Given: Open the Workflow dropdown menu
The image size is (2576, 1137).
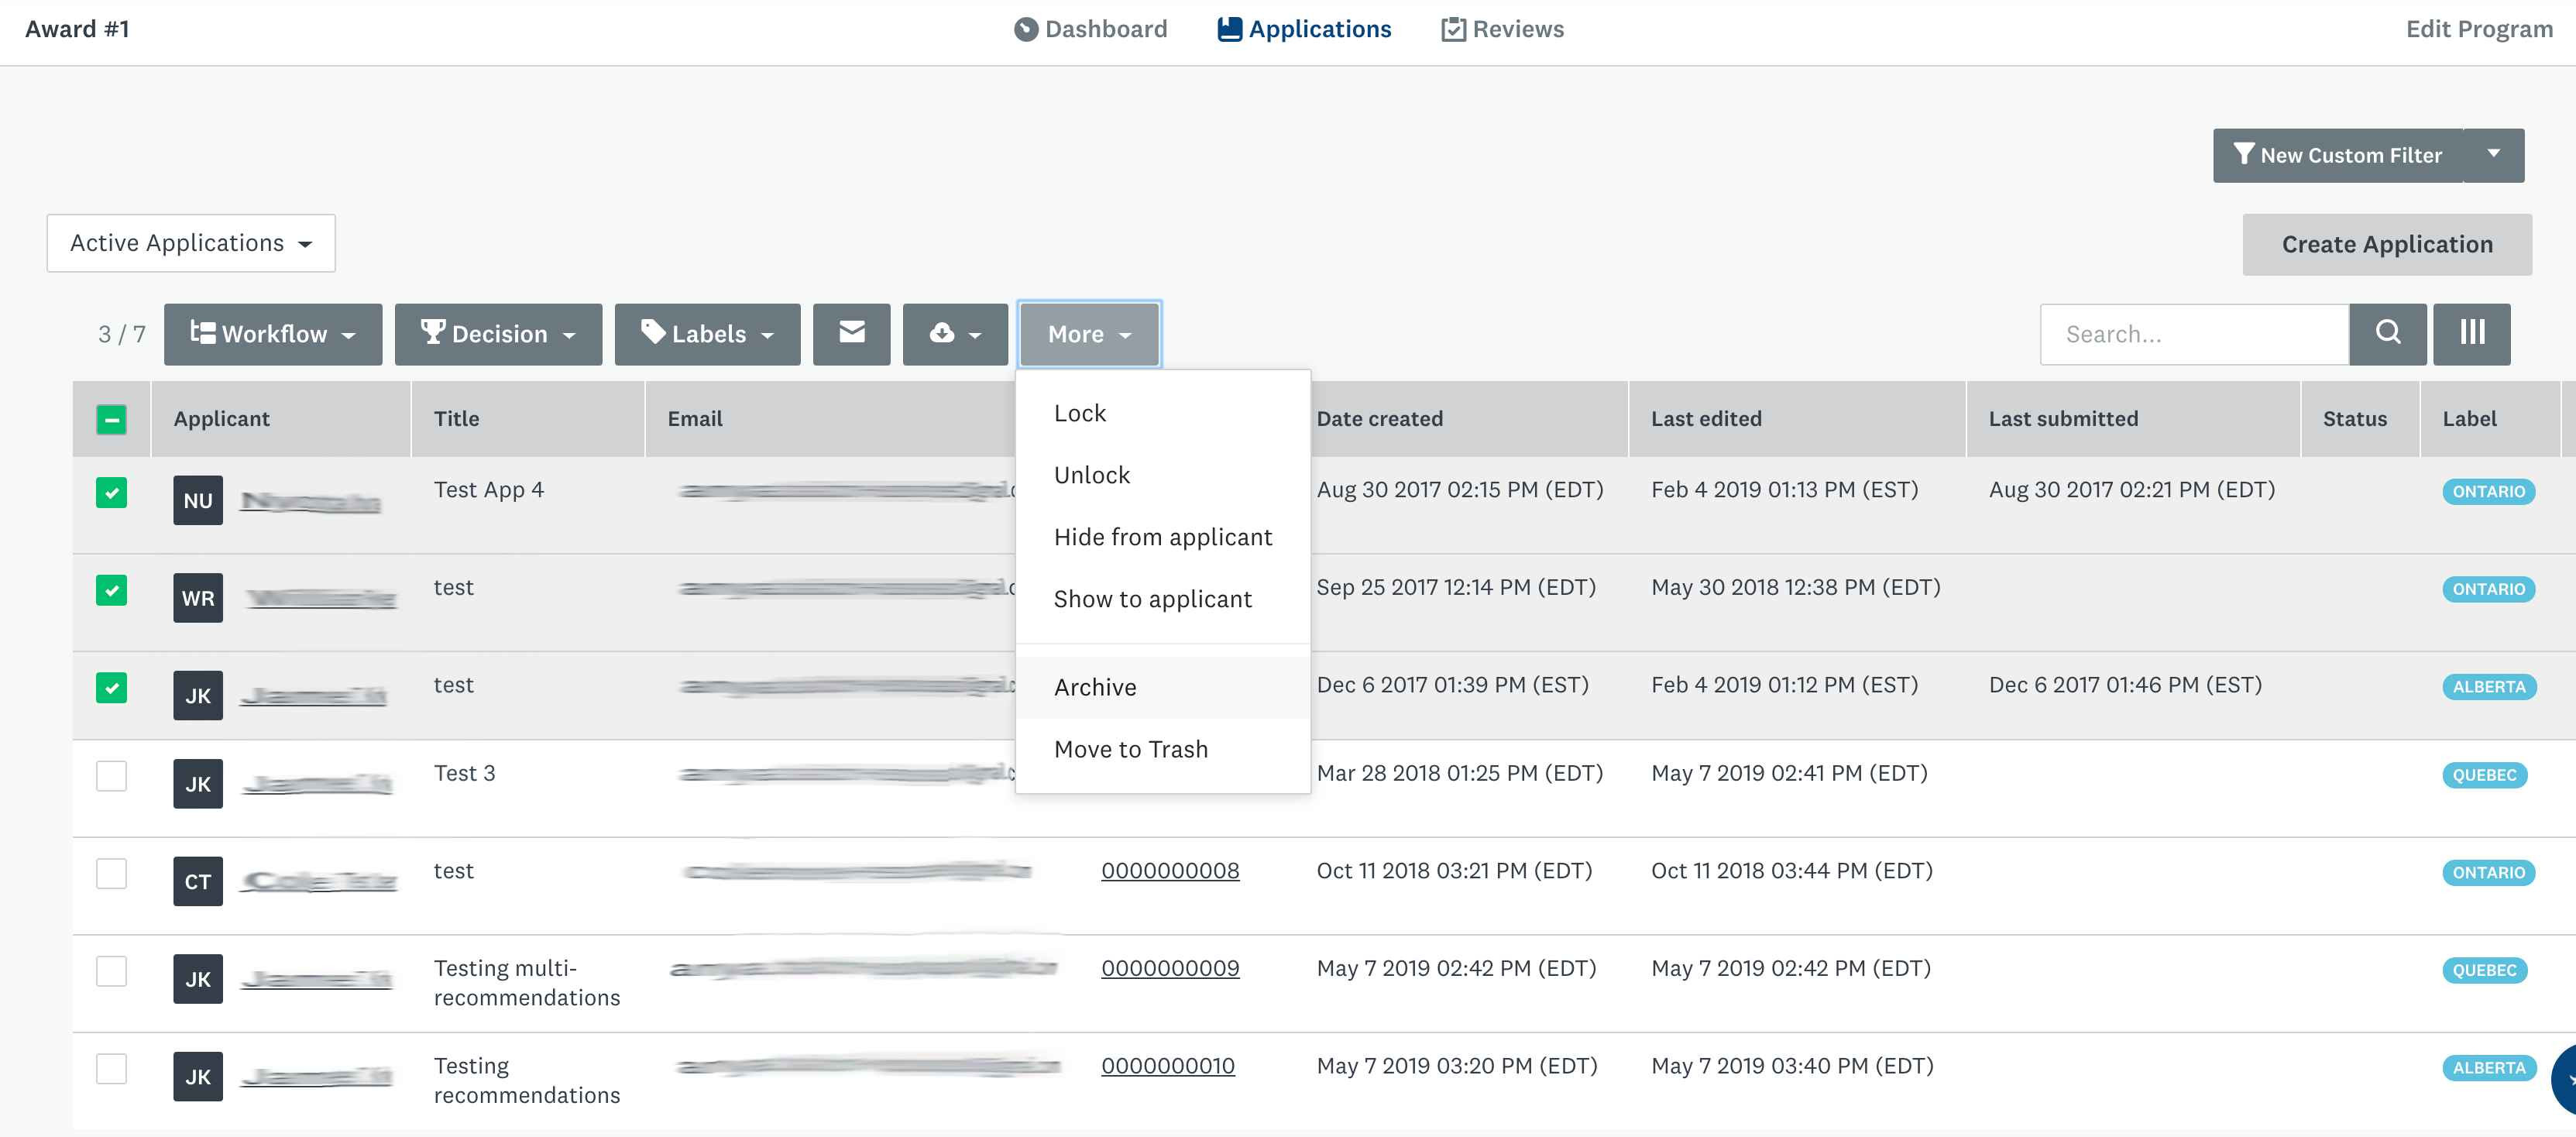Looking at the screenshot, I should coord(273,334).
